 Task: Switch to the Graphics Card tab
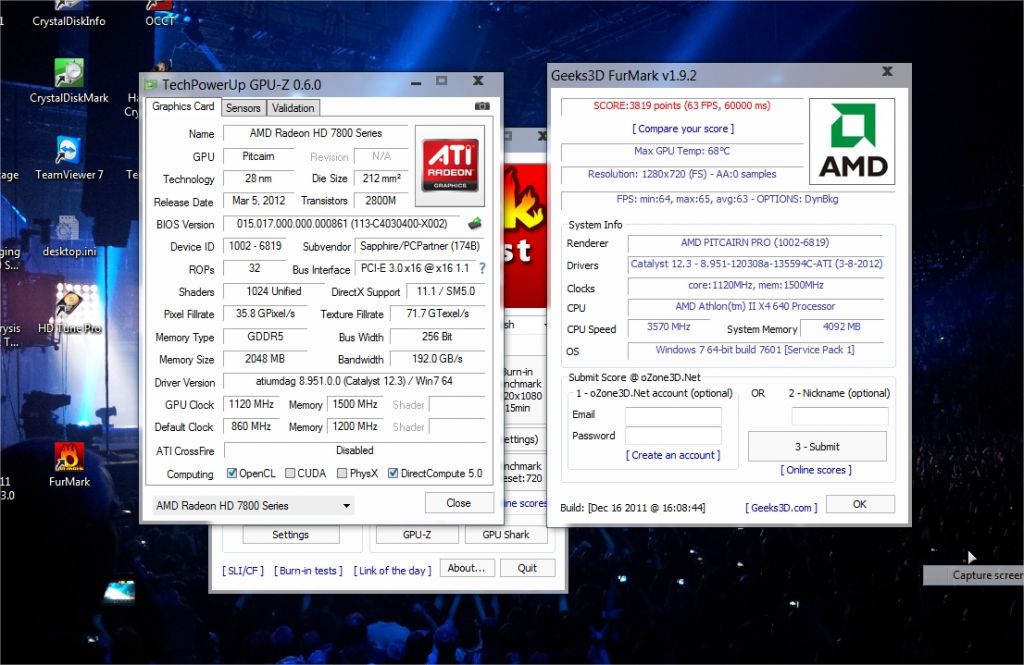pos(183,106)
